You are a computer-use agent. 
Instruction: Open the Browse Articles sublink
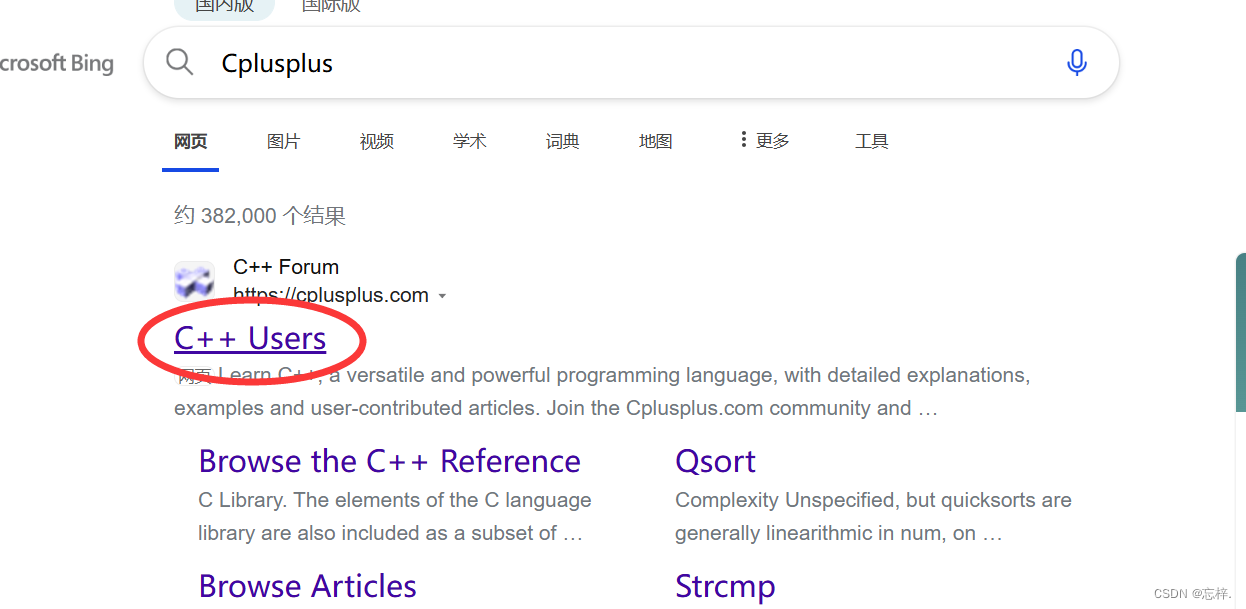coord(307,586)
